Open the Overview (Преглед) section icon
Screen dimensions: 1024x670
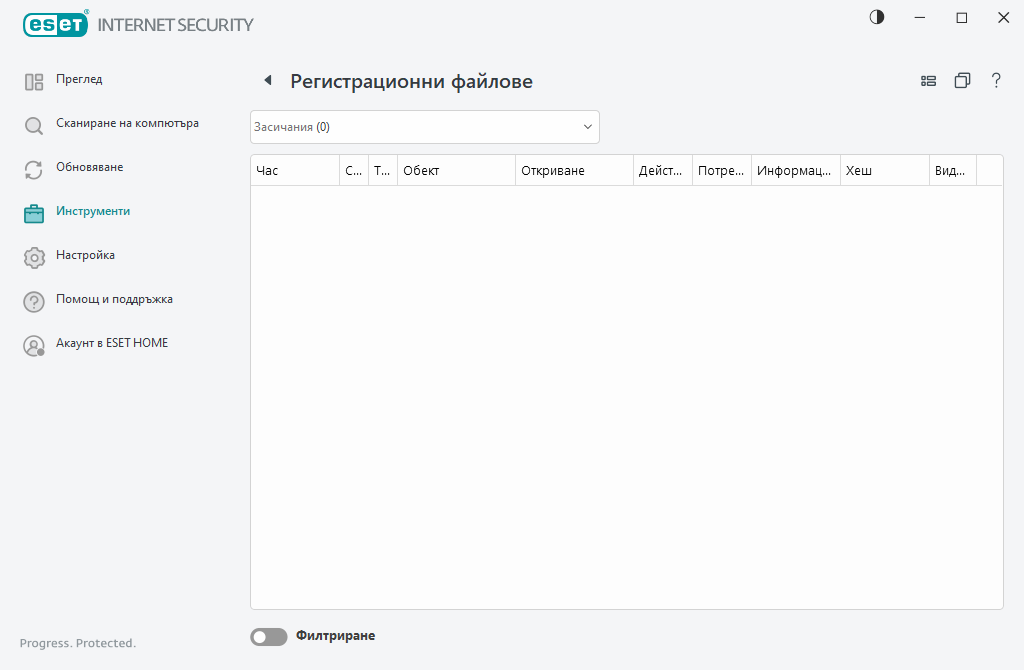pos(33,81)
